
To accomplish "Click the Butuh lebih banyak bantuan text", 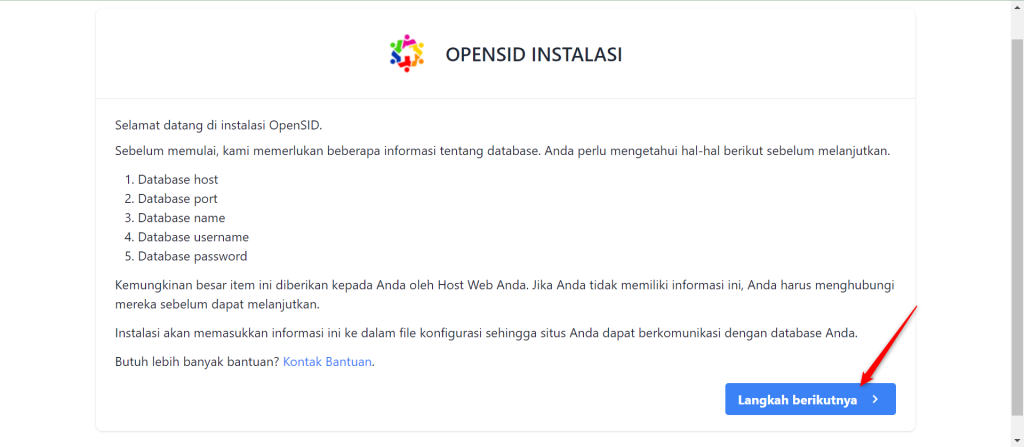I will tap(197, 362).
